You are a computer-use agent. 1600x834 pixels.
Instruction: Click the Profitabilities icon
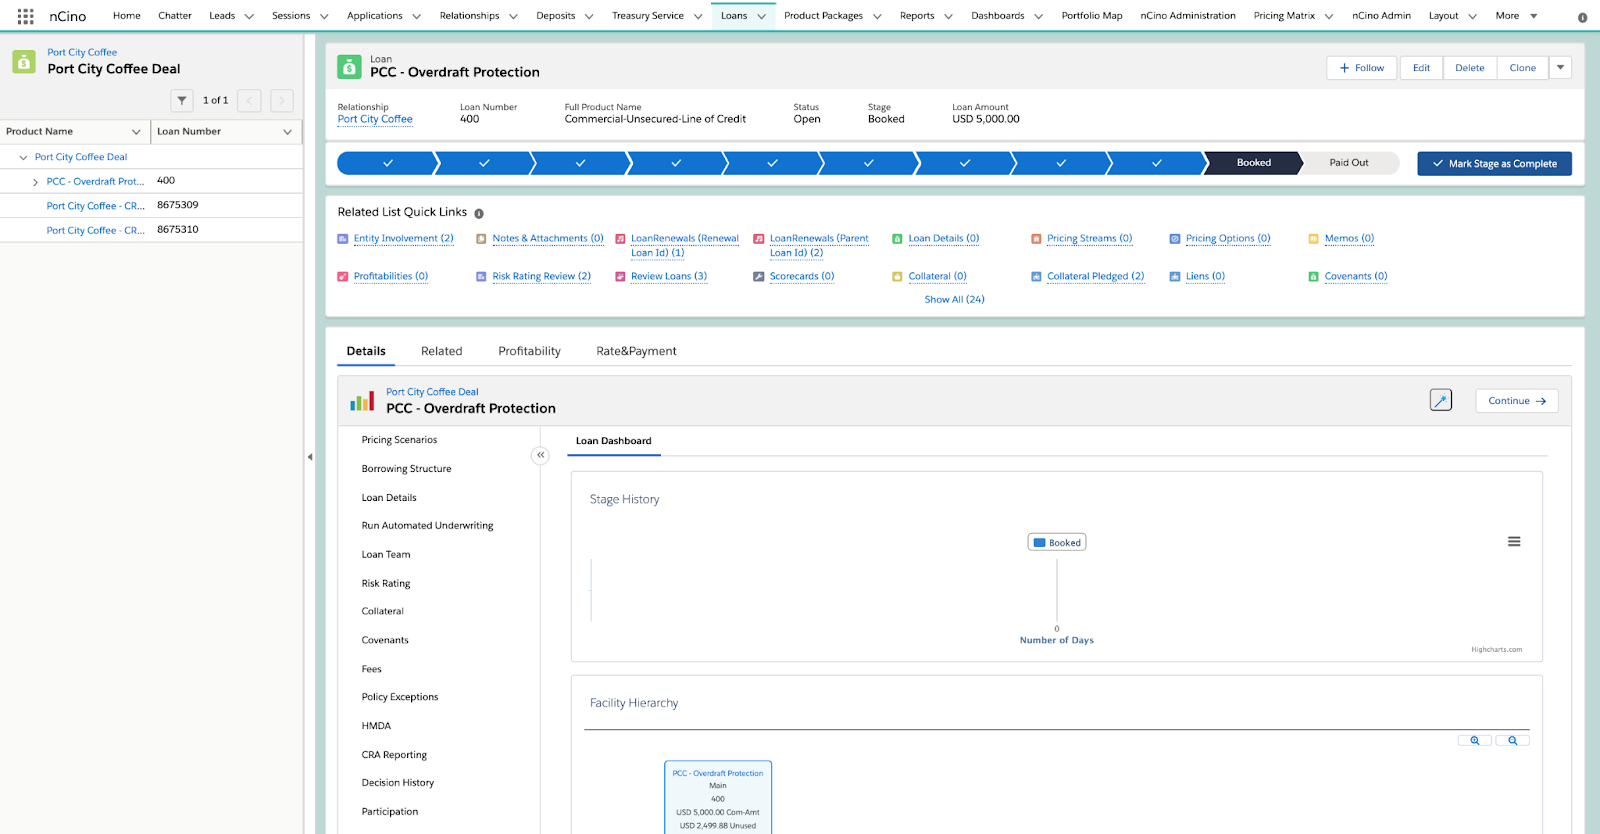[x=343, y=277]
